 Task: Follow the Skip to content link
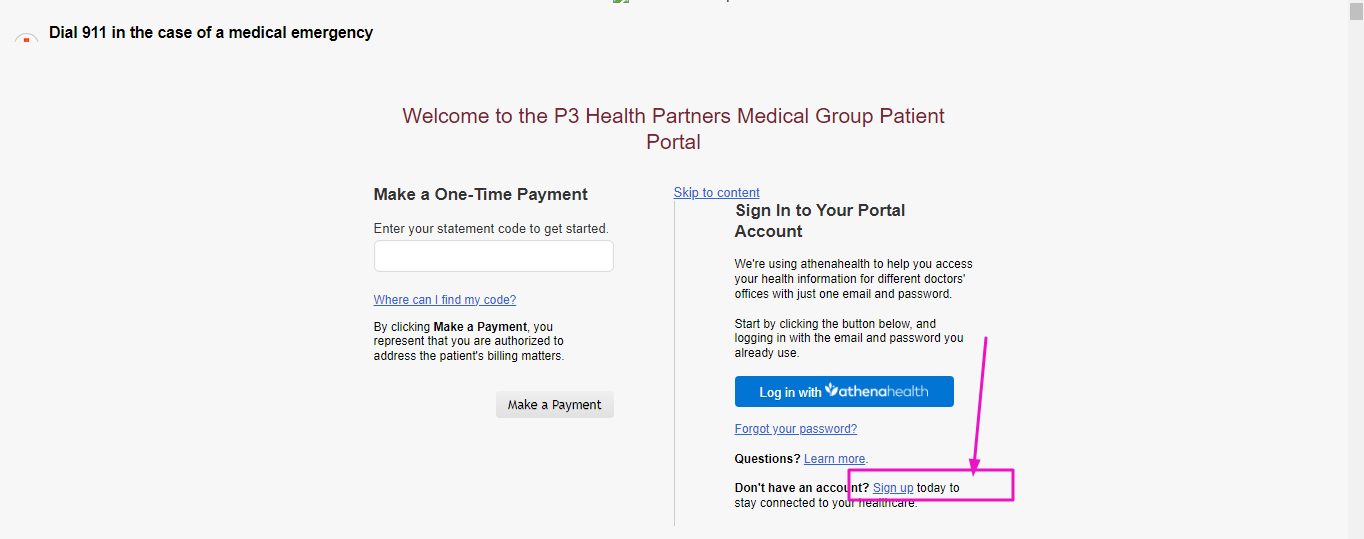click(x=717, y=193)
